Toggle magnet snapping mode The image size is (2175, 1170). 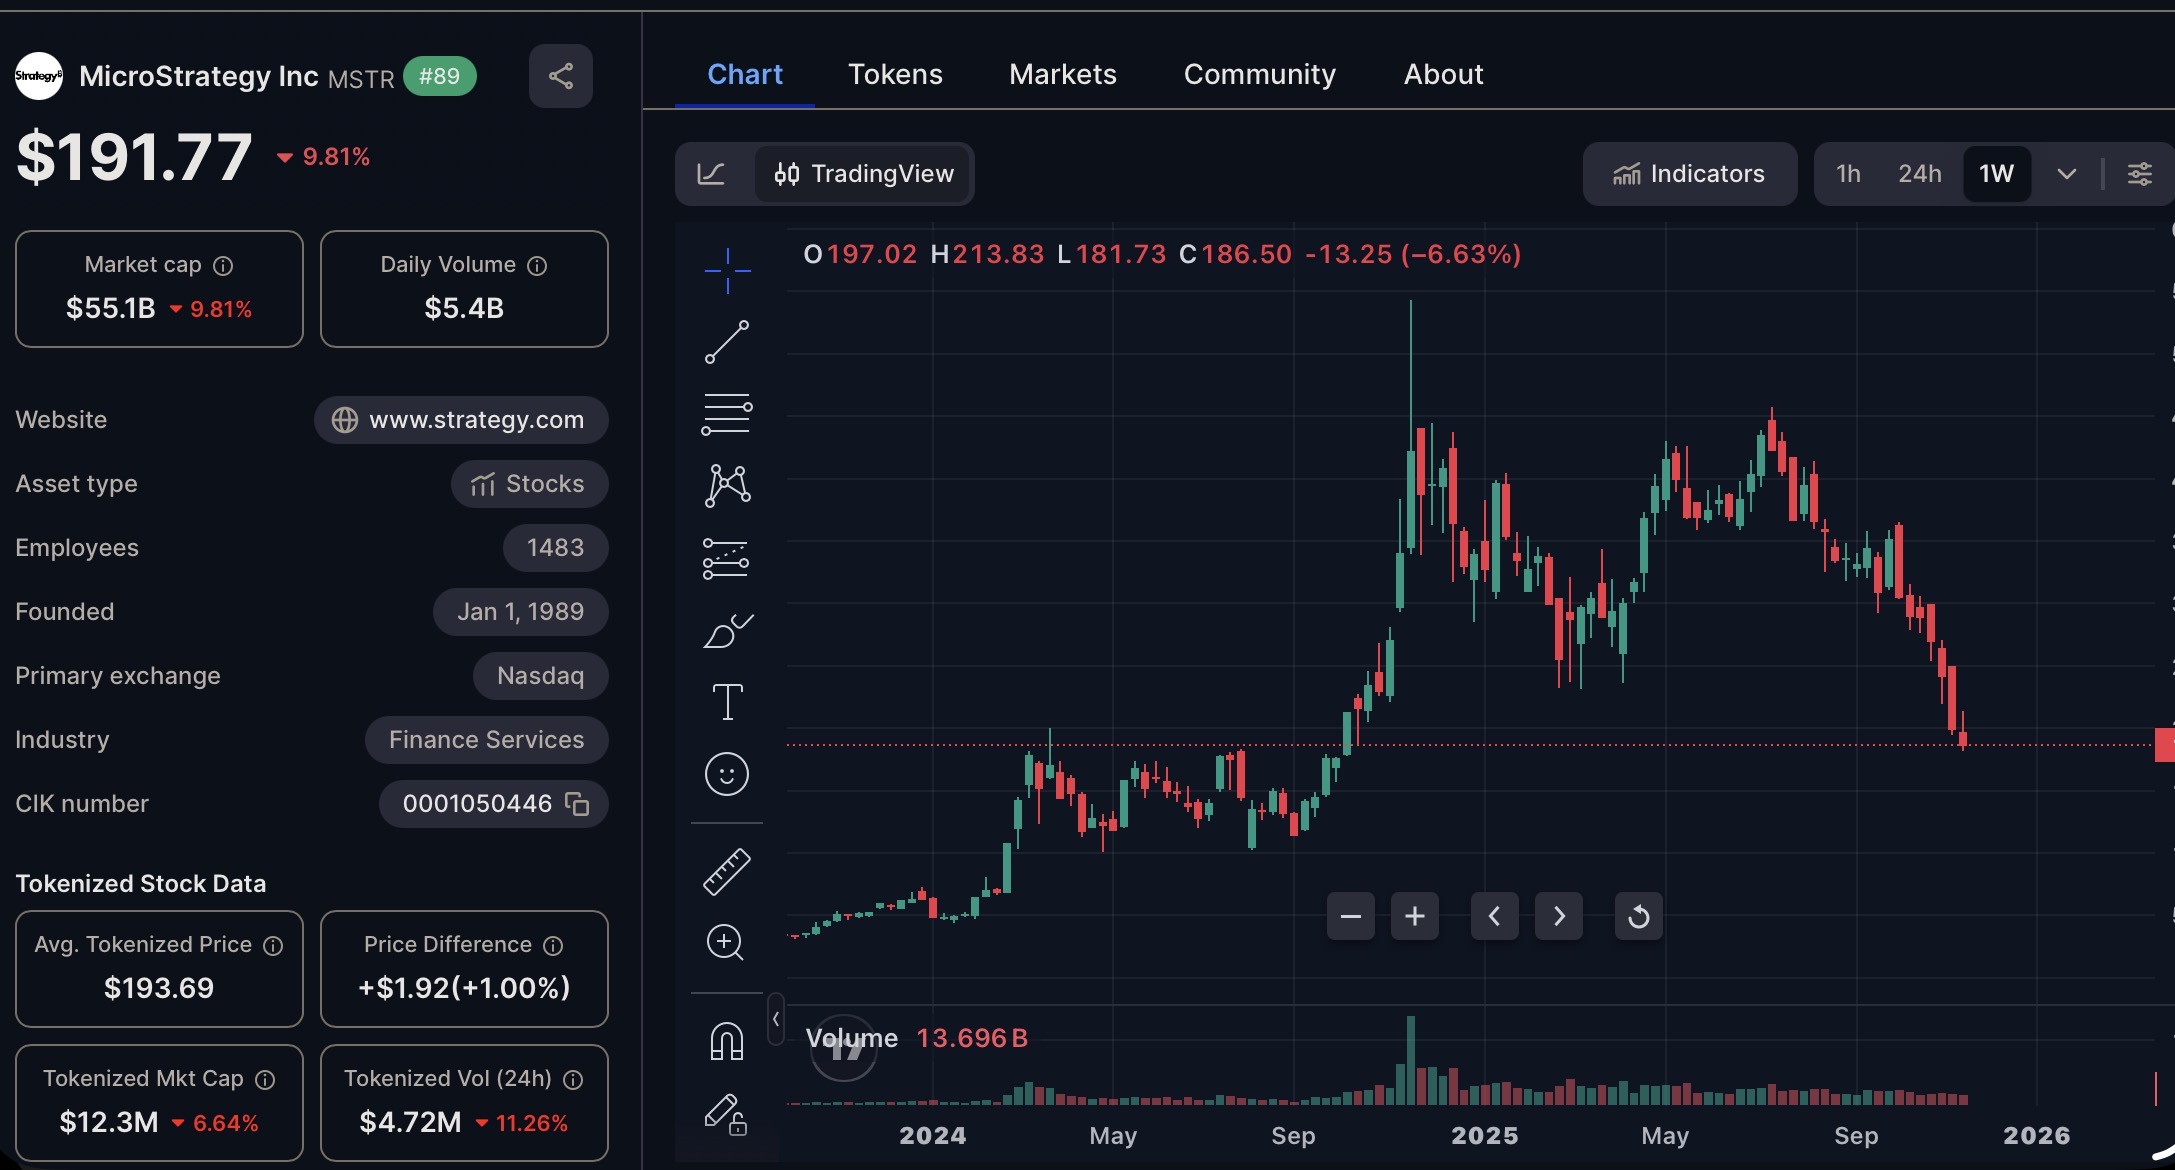tap(727, 1041)
